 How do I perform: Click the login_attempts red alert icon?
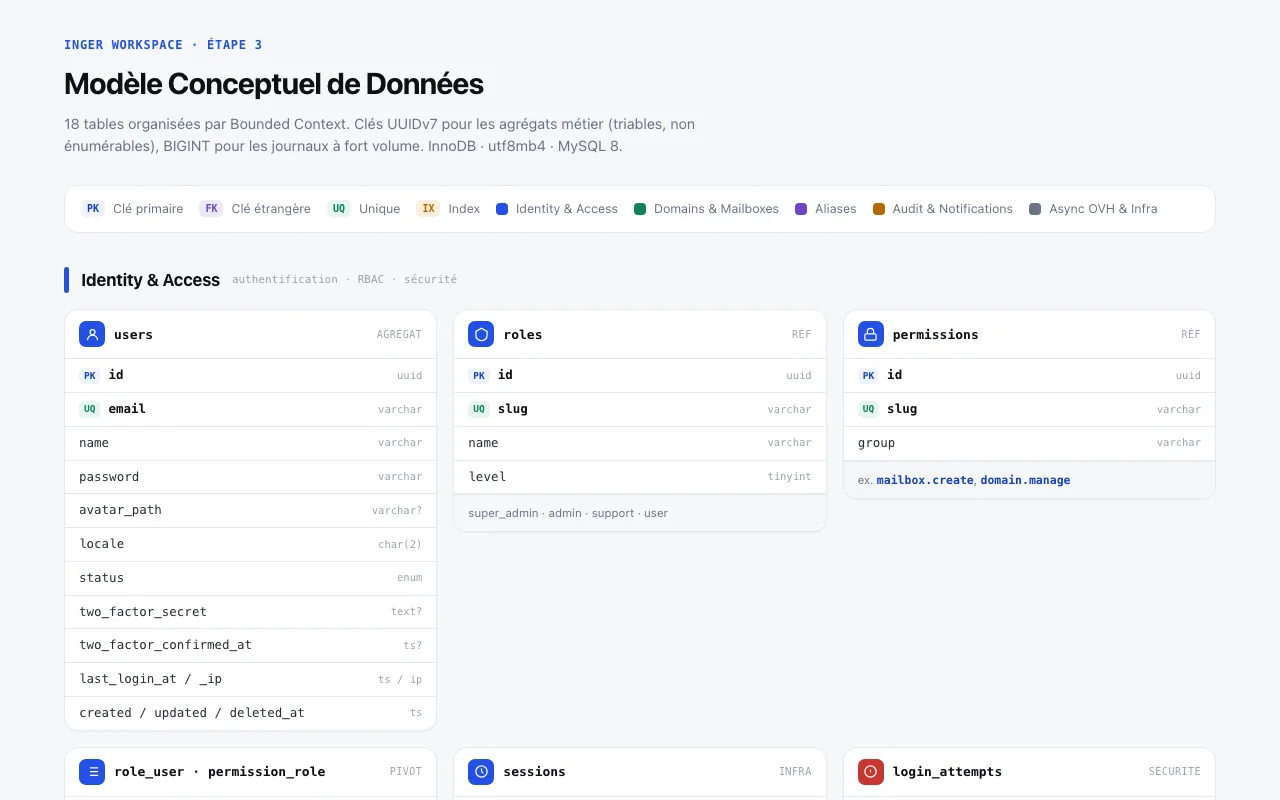pyautogui.click(x=871, y=771)
